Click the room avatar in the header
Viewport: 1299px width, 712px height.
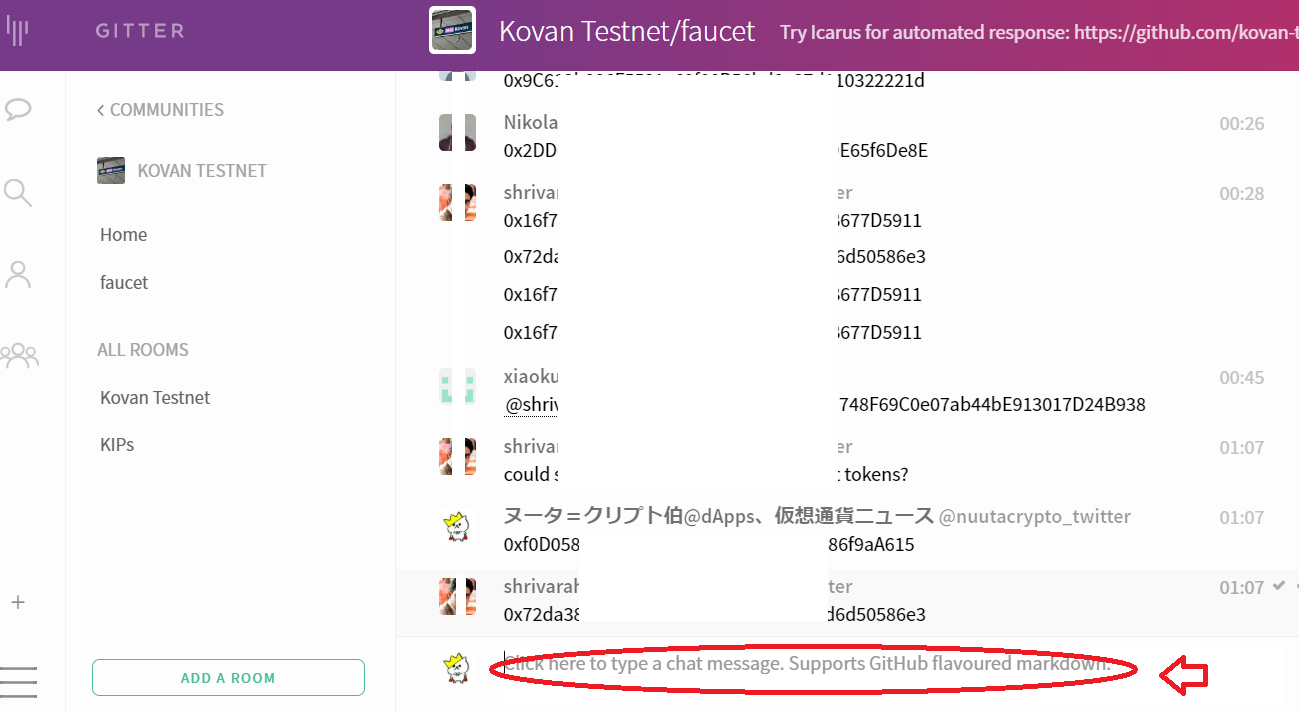click(452, 30)
